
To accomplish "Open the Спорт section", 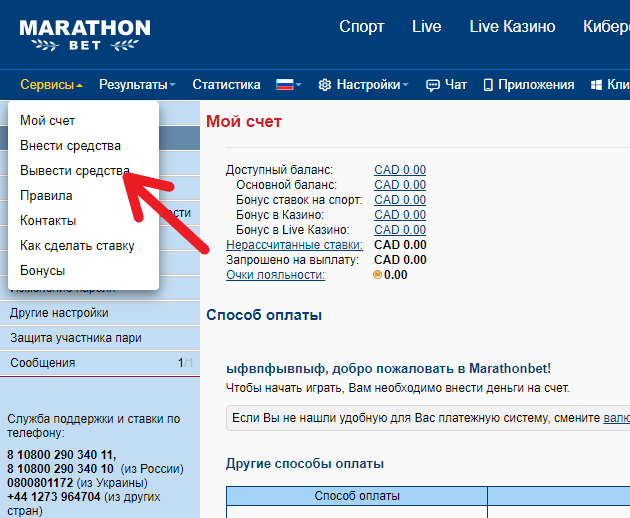I will coord(362,27).
